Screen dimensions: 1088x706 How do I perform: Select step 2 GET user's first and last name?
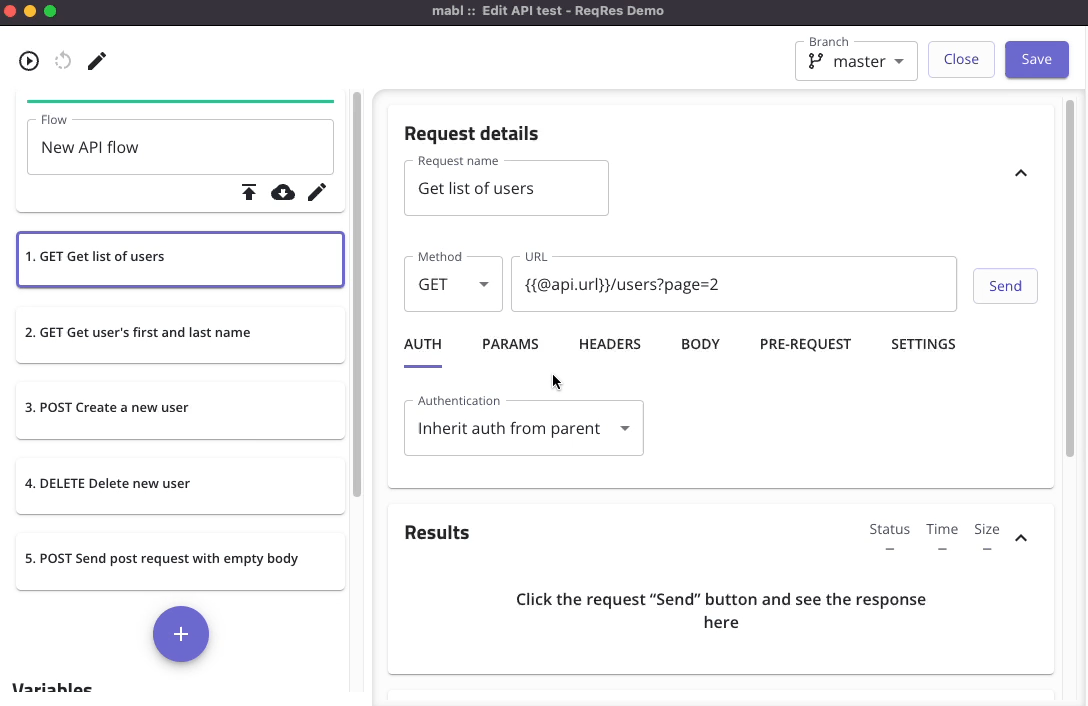(x=180, y=335)
